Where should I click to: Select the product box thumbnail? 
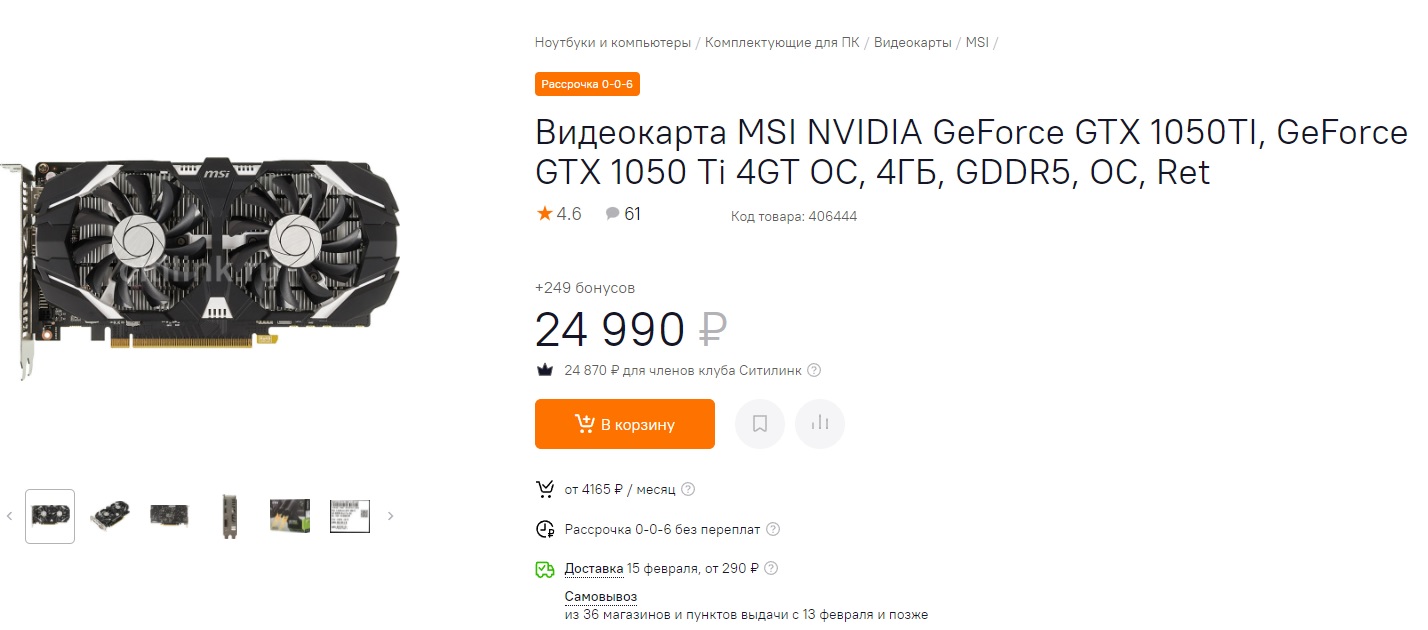click(x=290, y=516)
